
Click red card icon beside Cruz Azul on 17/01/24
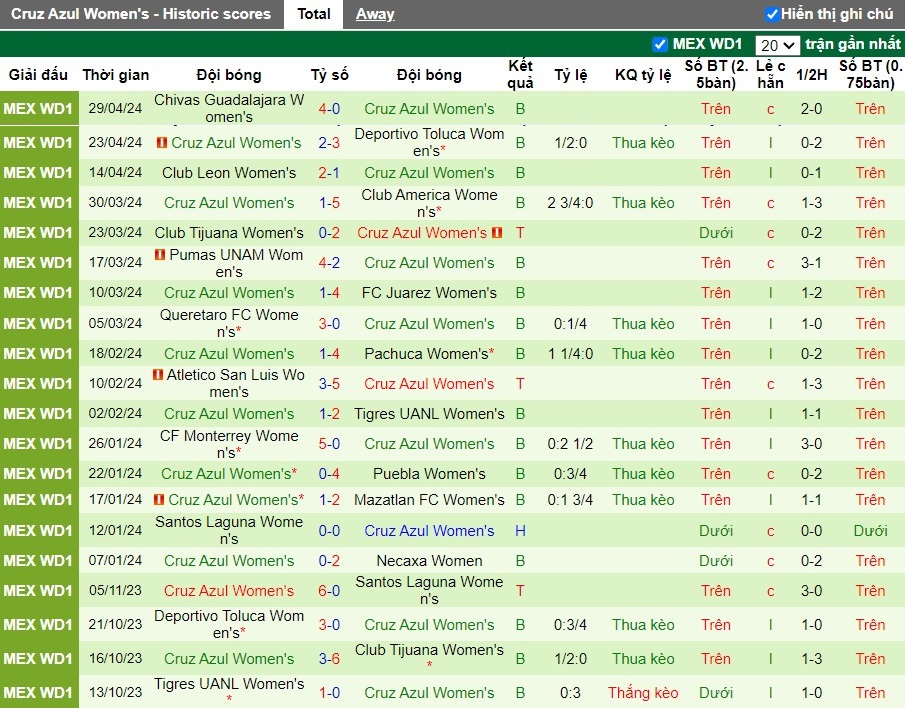[x=159, y=499]
